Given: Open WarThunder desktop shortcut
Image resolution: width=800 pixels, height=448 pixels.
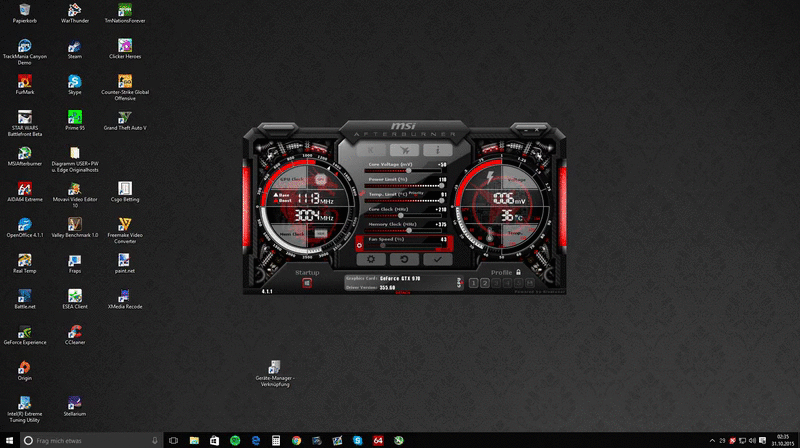Looking at the screenshot, I should 74,13.
